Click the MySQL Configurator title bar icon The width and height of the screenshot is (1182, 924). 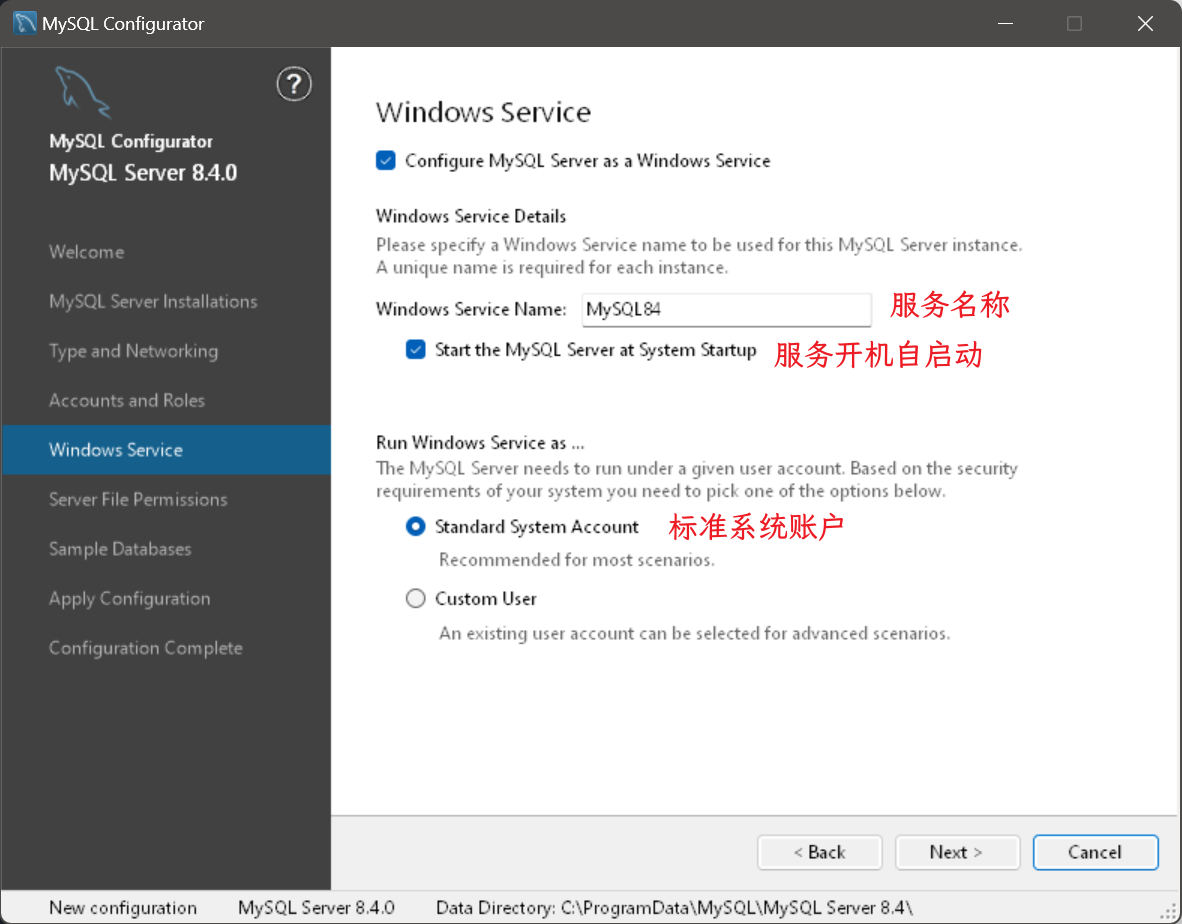(x=24, y=23)
